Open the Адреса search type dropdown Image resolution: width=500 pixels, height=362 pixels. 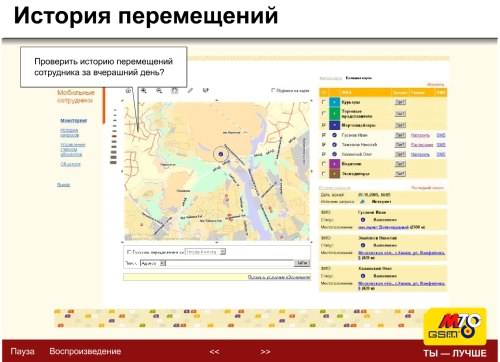[x=153, y=263]
